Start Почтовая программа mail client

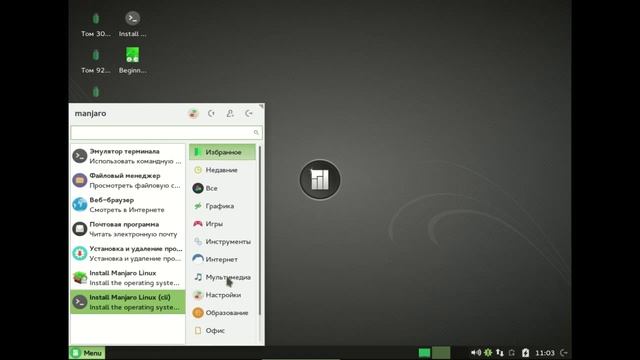128,229
